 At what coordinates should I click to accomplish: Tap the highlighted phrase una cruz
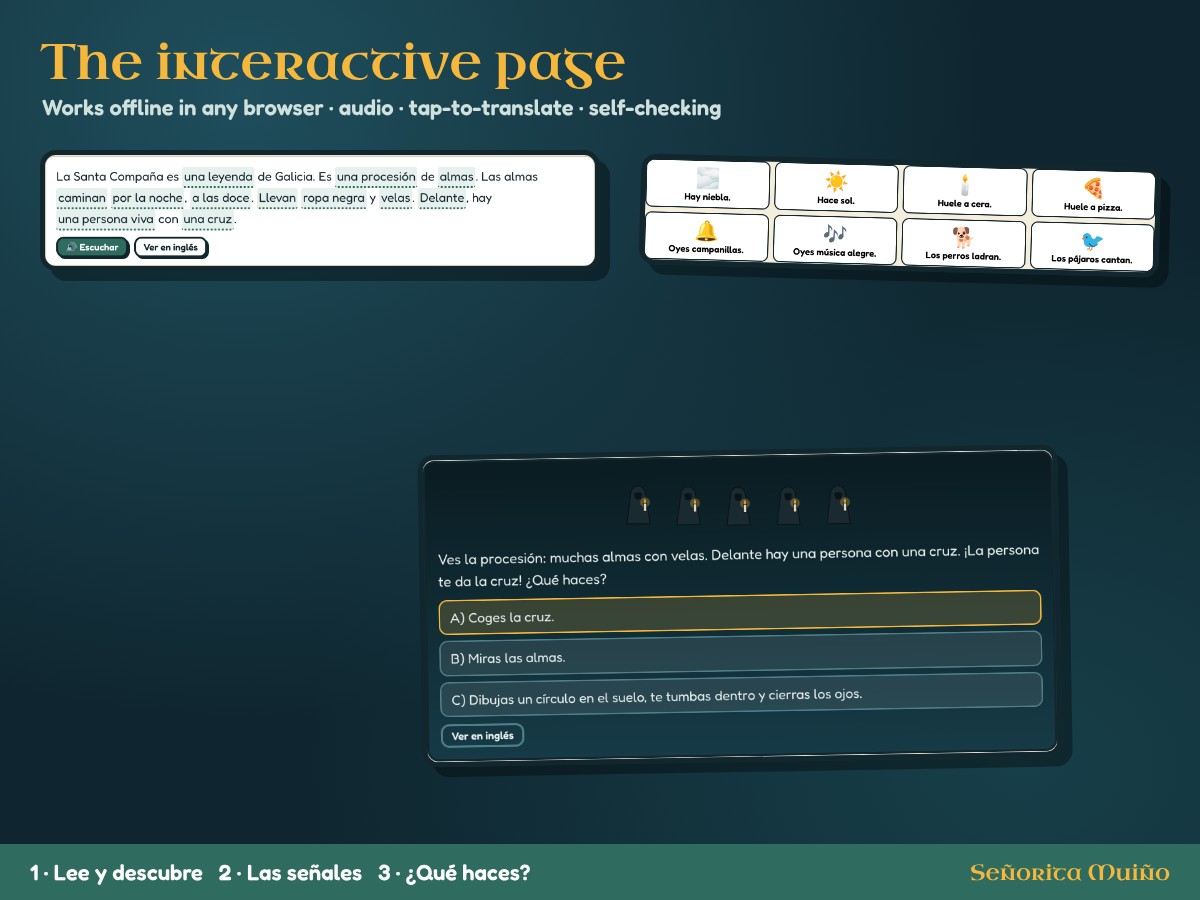point(207,219)
